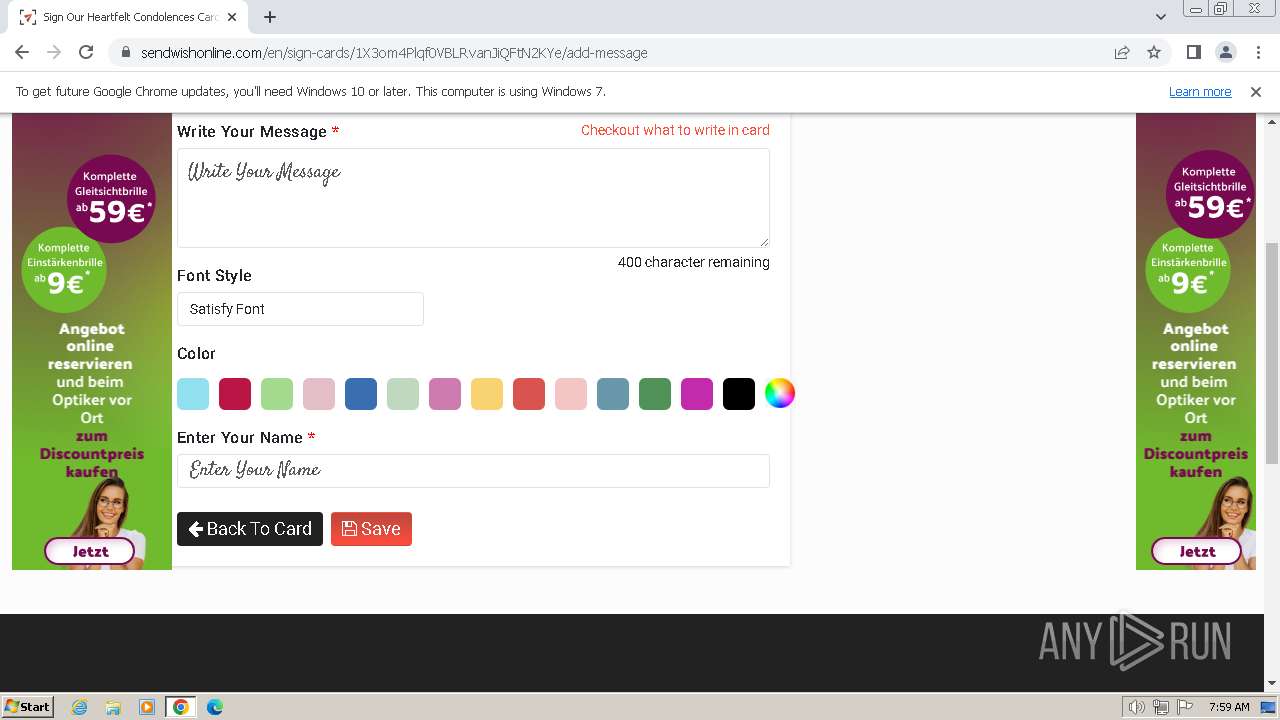
Task: Dismiss the Chrome update notification bar
Action: [1256, 92]
